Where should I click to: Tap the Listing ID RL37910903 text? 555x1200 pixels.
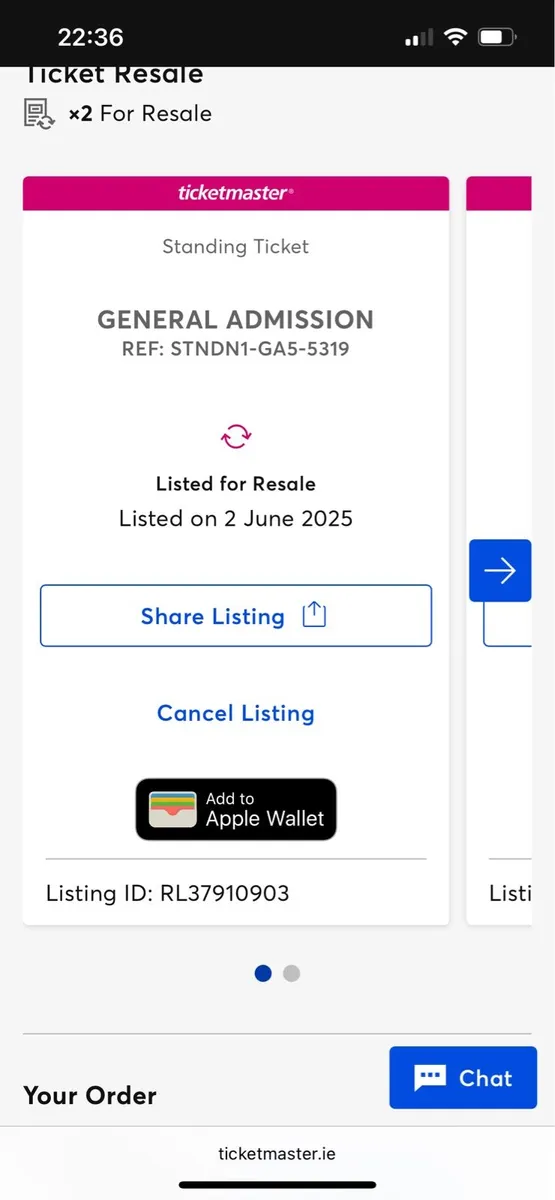click(x=168, y=893)
